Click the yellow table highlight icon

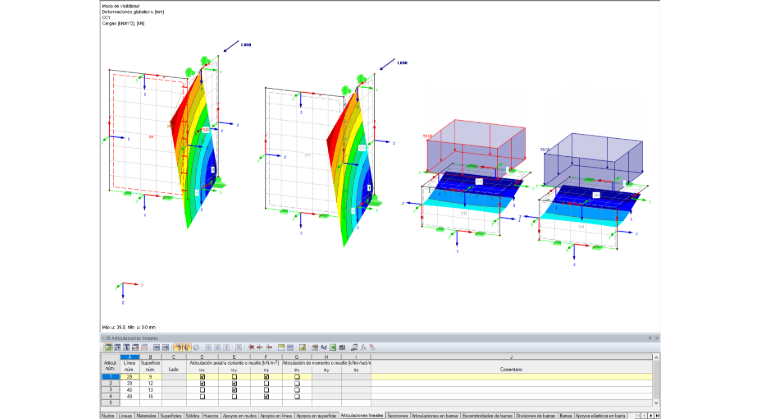(x=281, y=347)
